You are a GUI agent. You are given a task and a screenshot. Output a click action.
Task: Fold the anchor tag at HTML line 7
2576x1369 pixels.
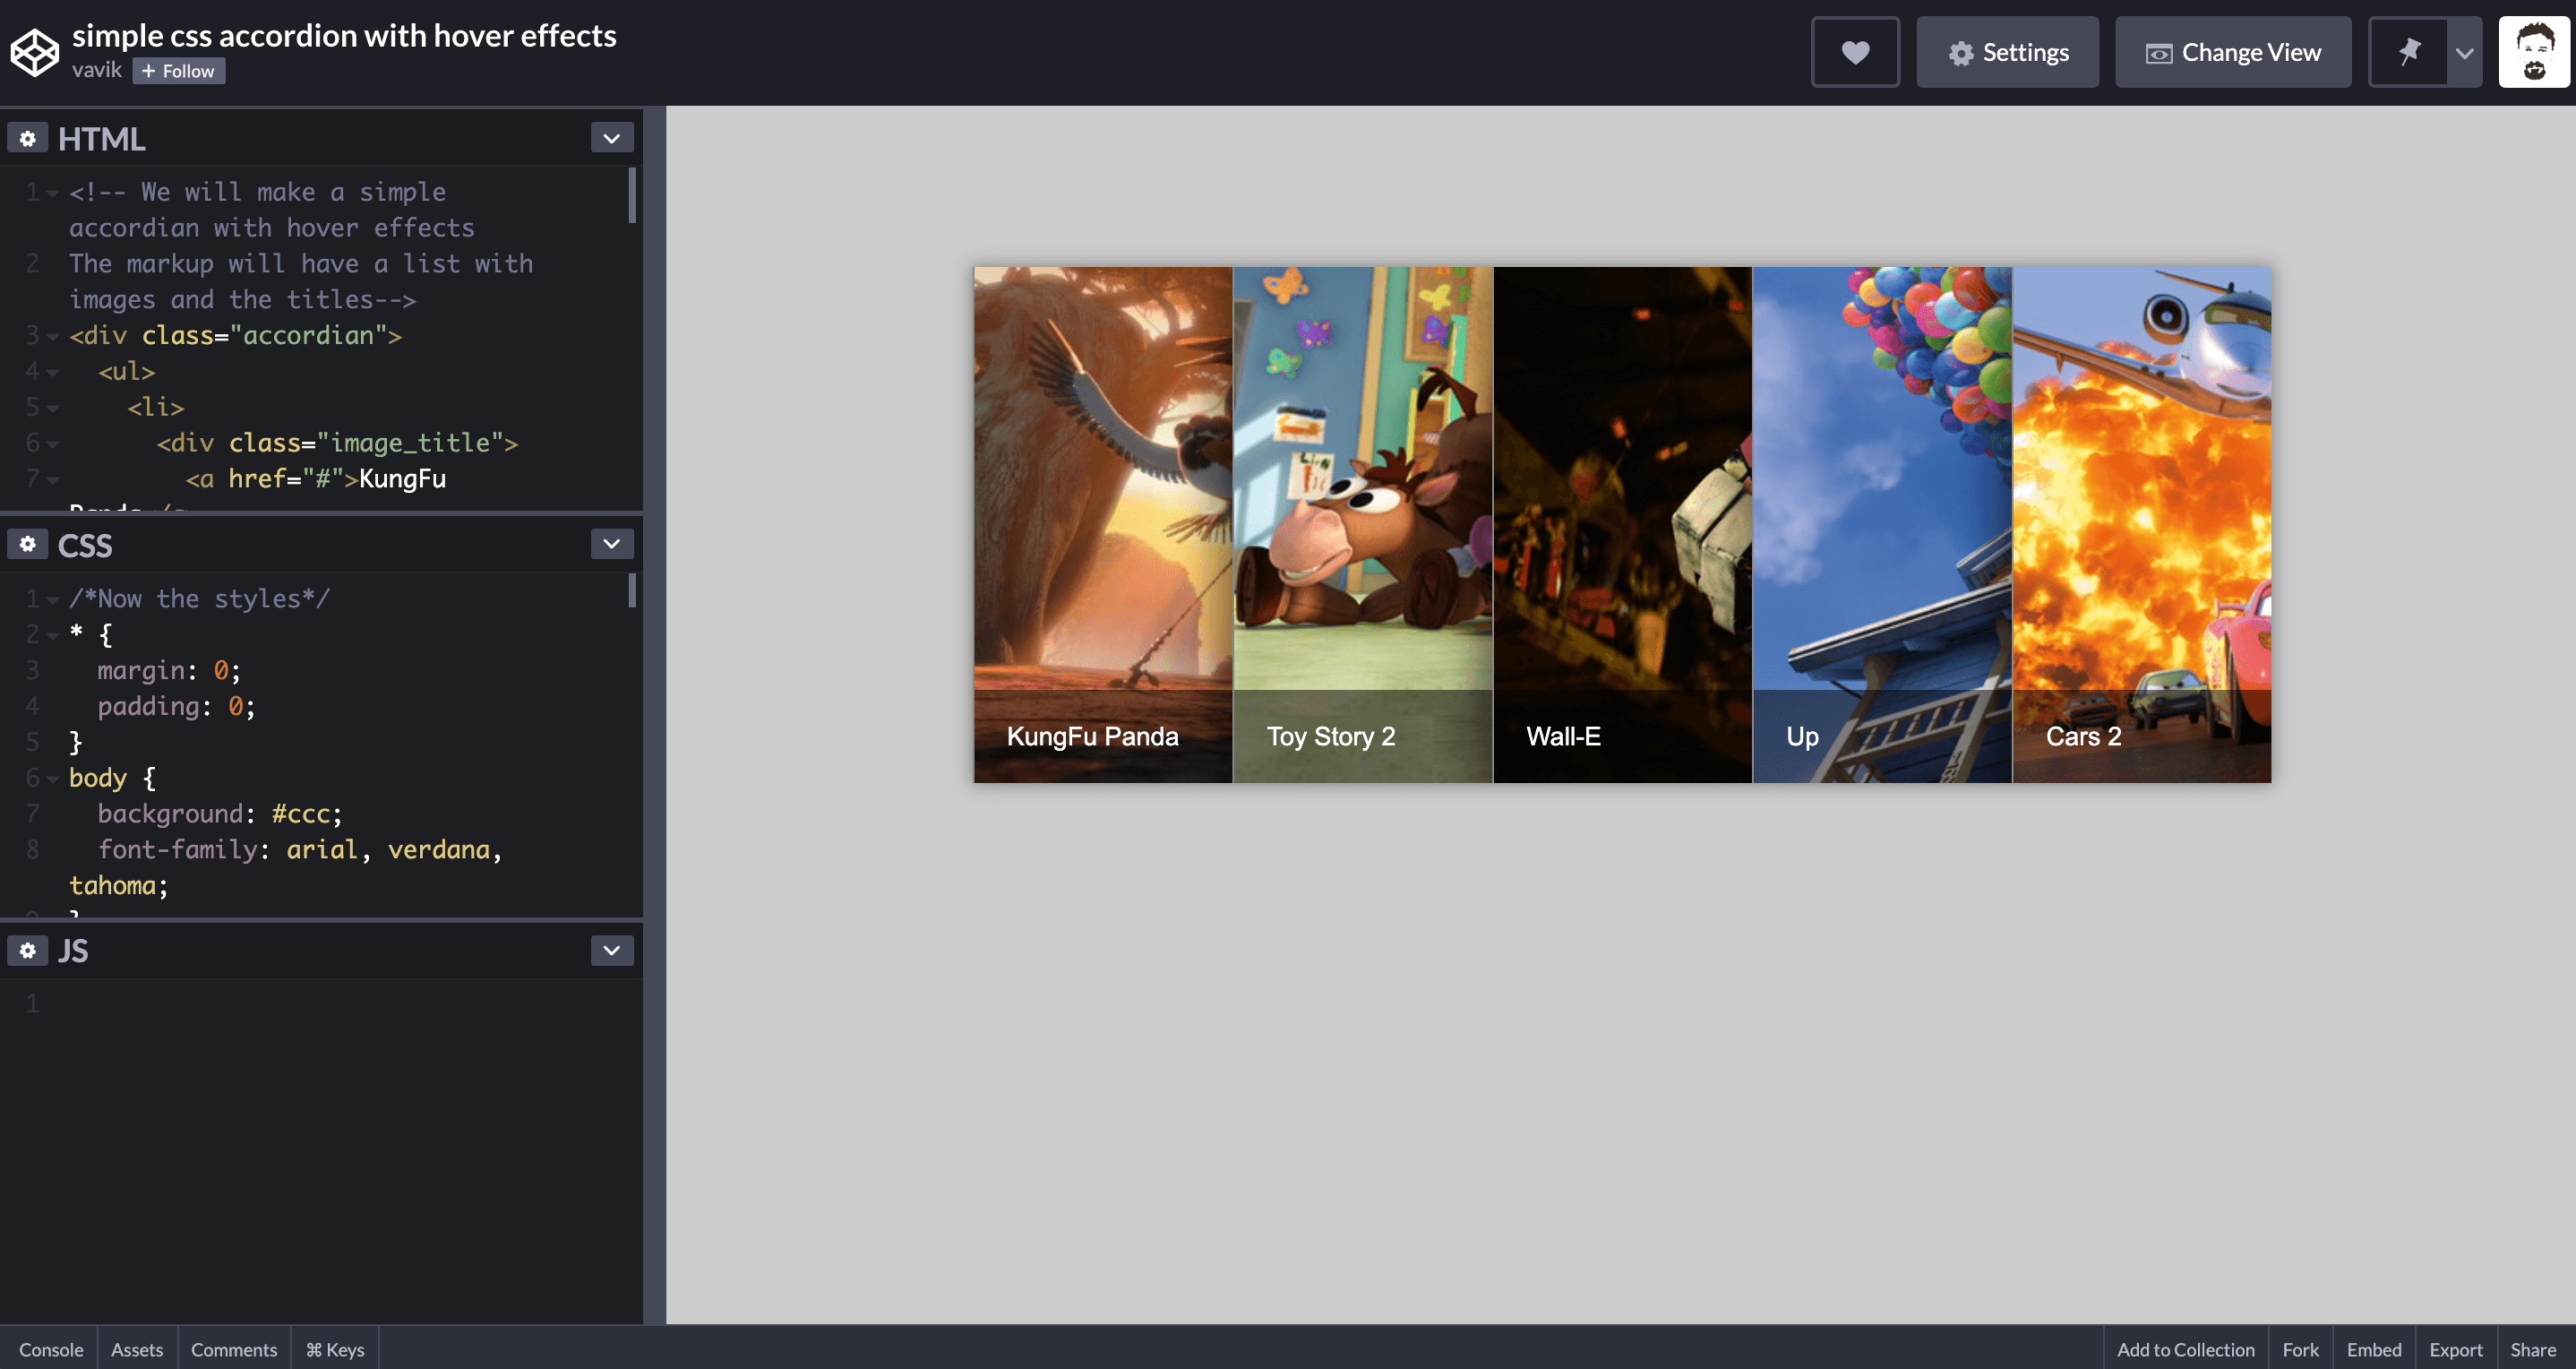pyautogui.click(x=53, y=479)
